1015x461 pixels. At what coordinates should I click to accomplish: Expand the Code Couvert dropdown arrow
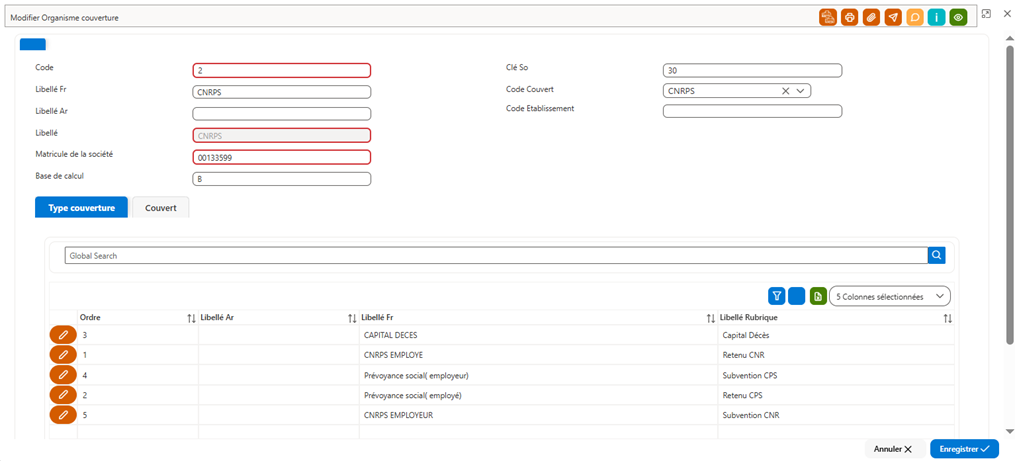[800, 91]
